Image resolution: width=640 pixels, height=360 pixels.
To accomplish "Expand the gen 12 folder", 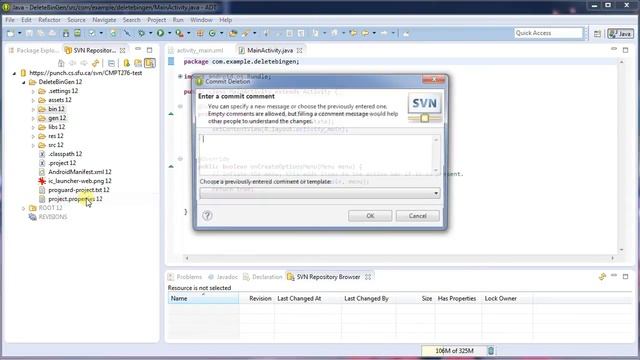I will pyautogui.click(x=33, y=118).
